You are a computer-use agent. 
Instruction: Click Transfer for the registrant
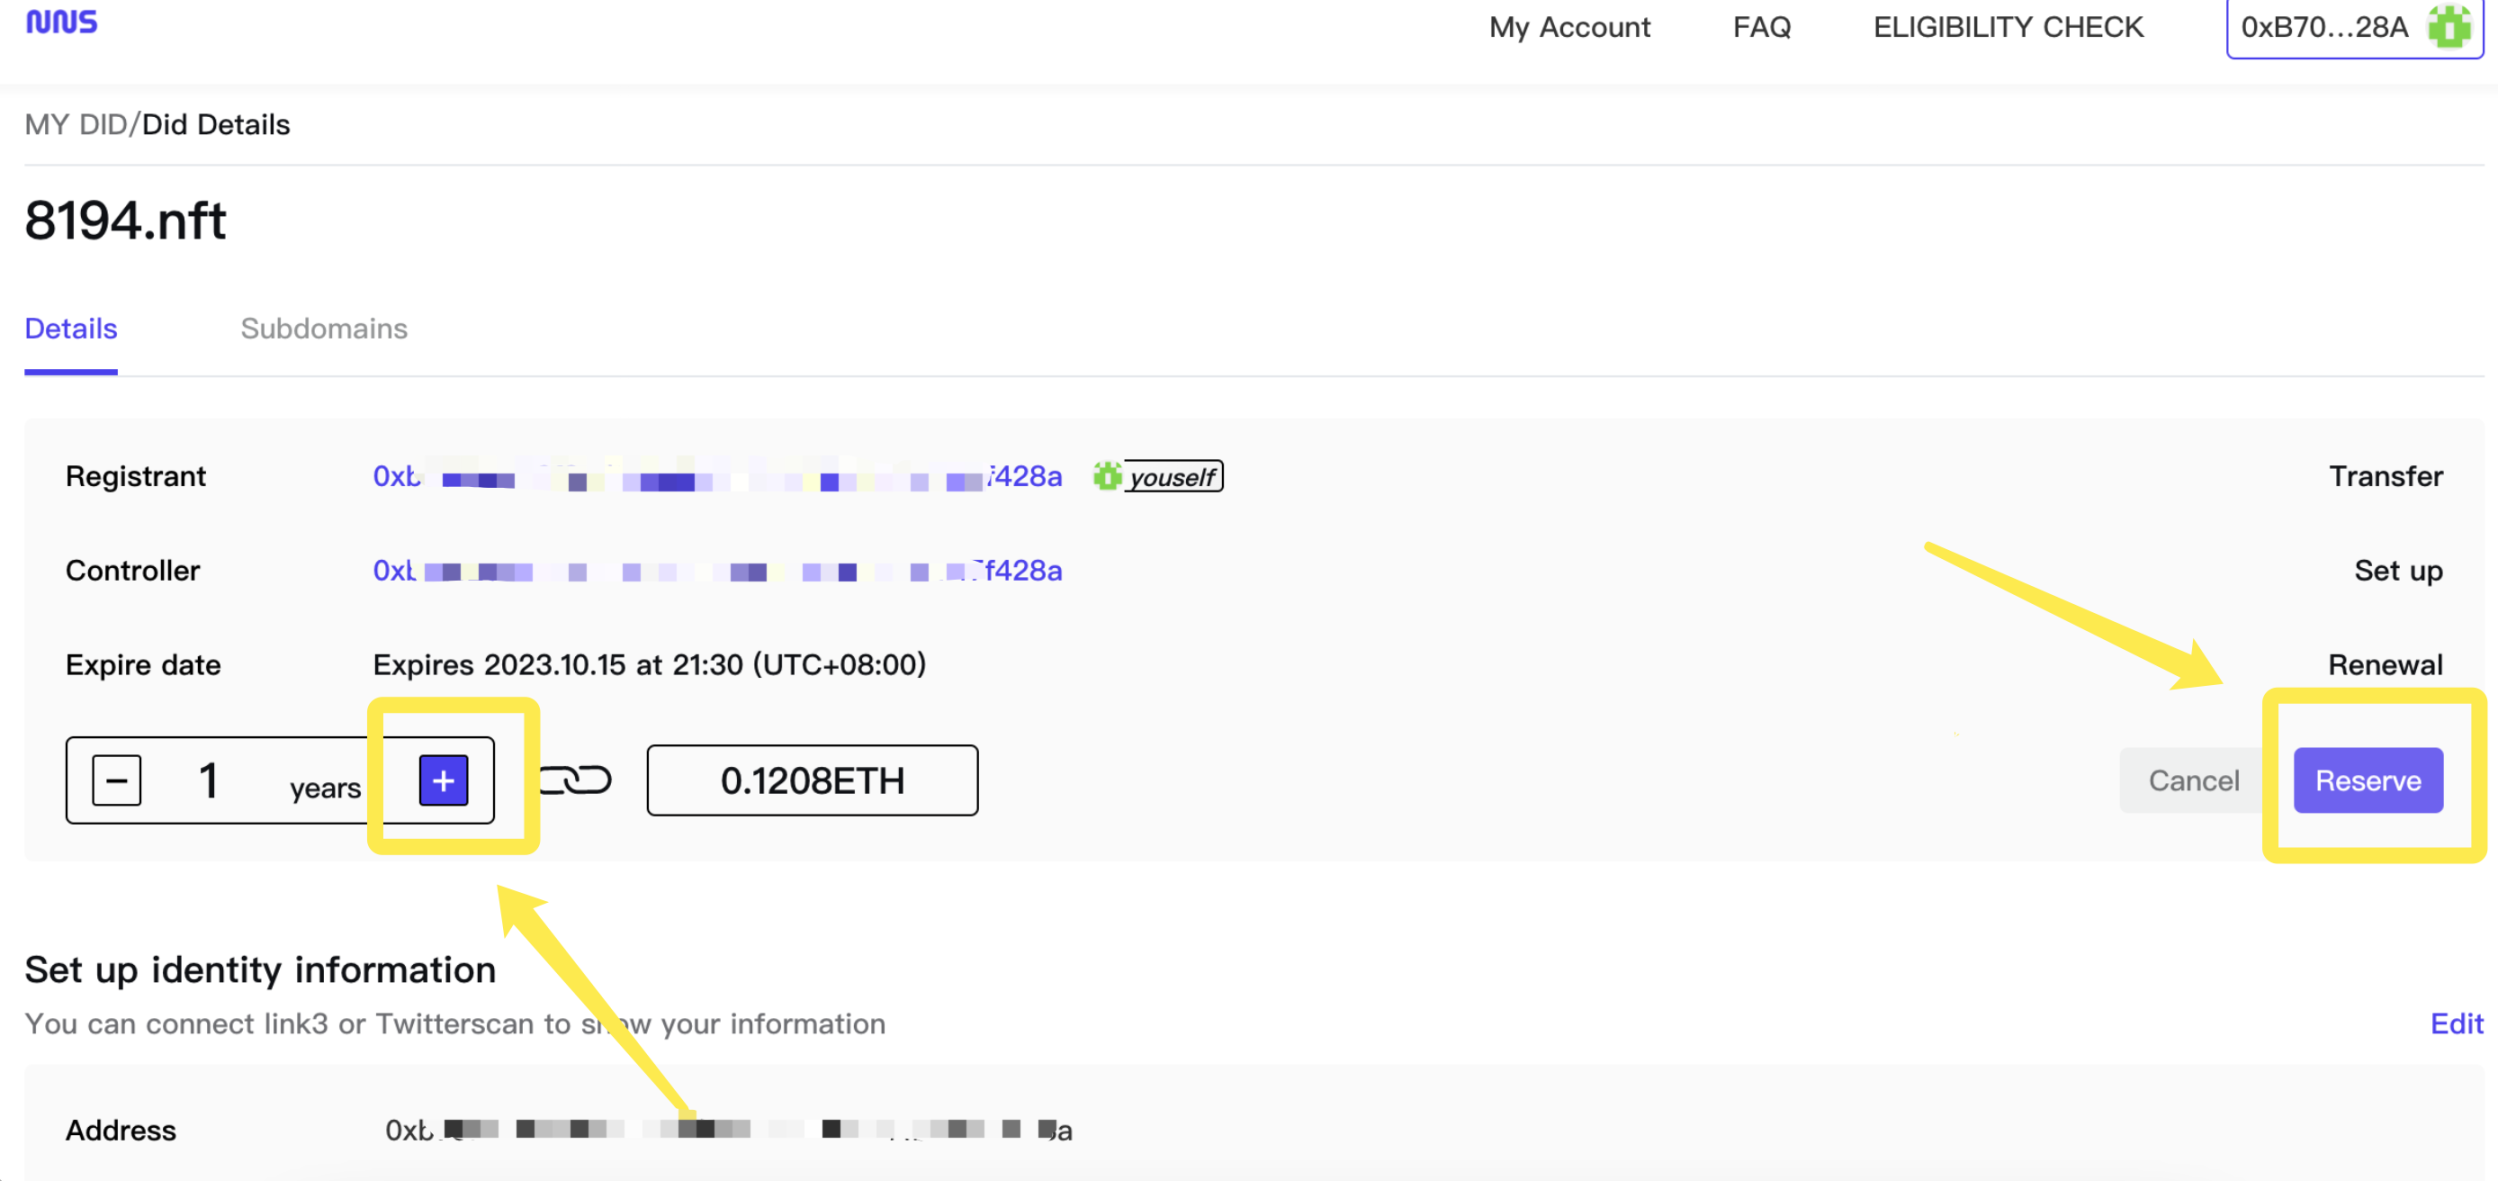click(2385, 476)
